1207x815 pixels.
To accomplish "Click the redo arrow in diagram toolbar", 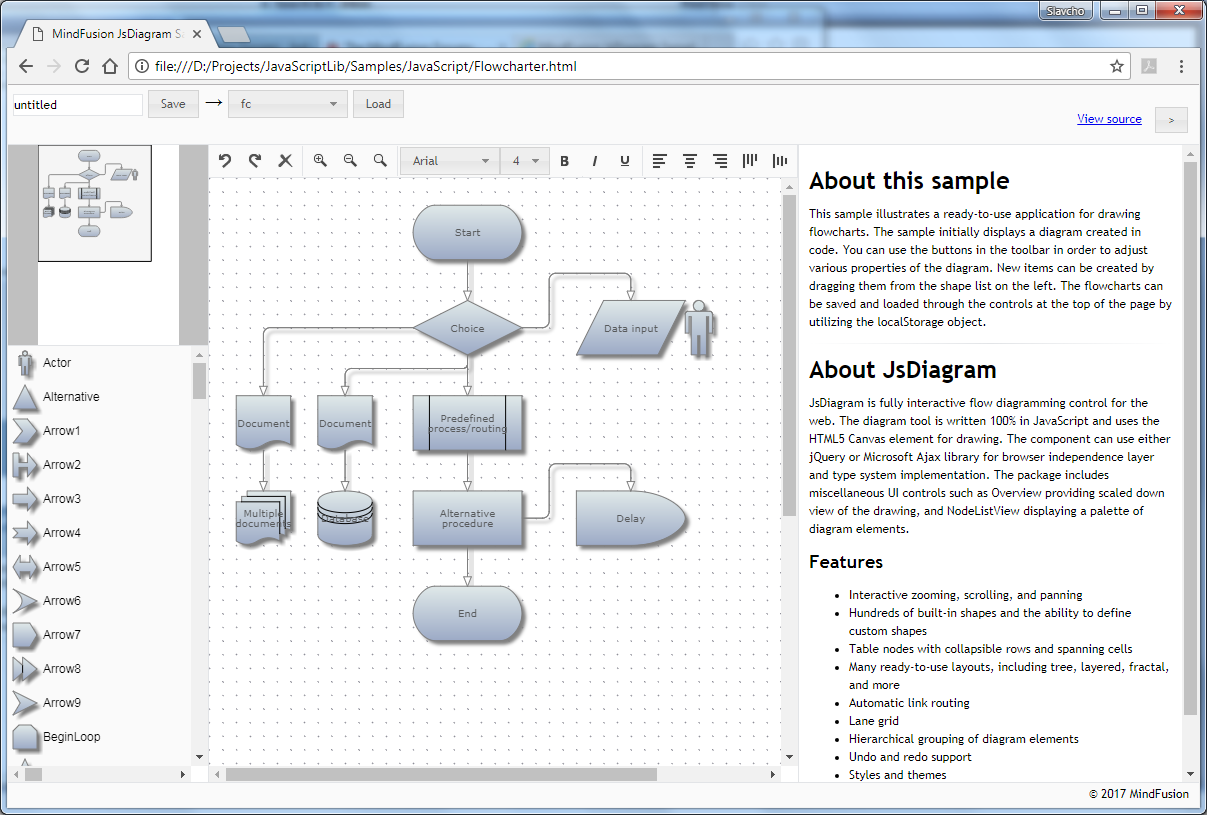I will pyautogui.click(x=255, y=160).
